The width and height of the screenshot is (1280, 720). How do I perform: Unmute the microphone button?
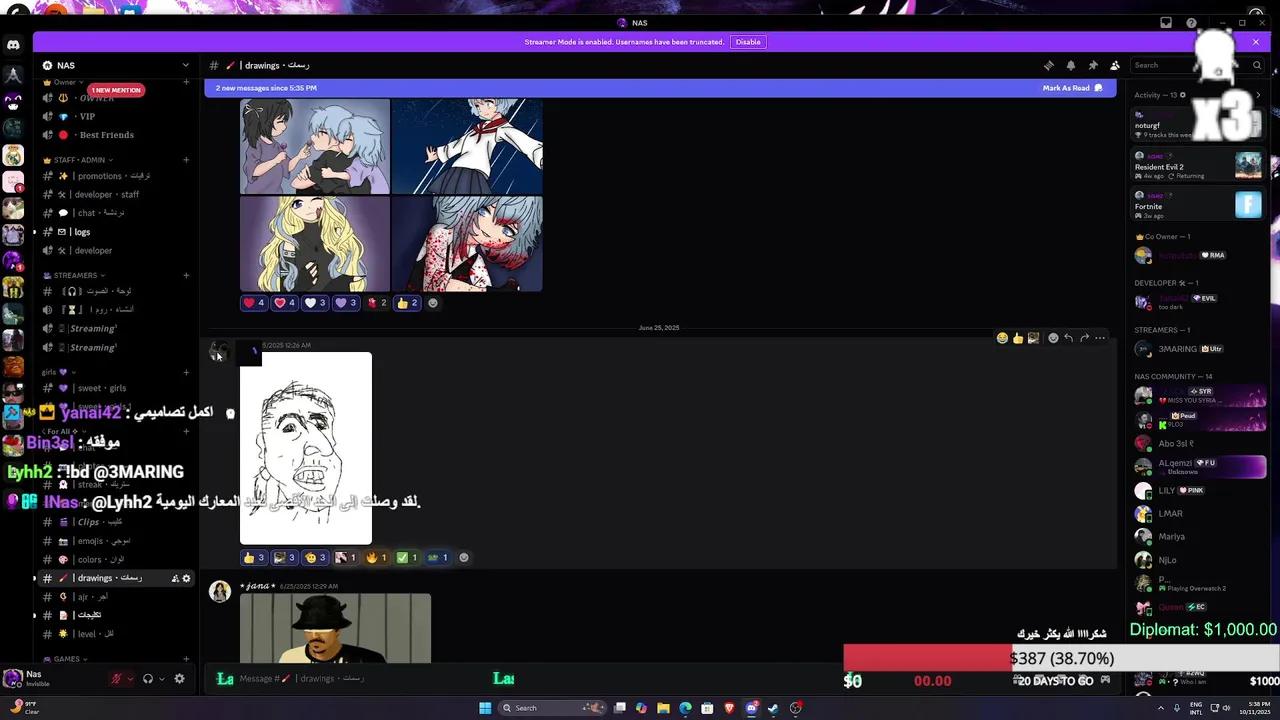coord(116,678)
